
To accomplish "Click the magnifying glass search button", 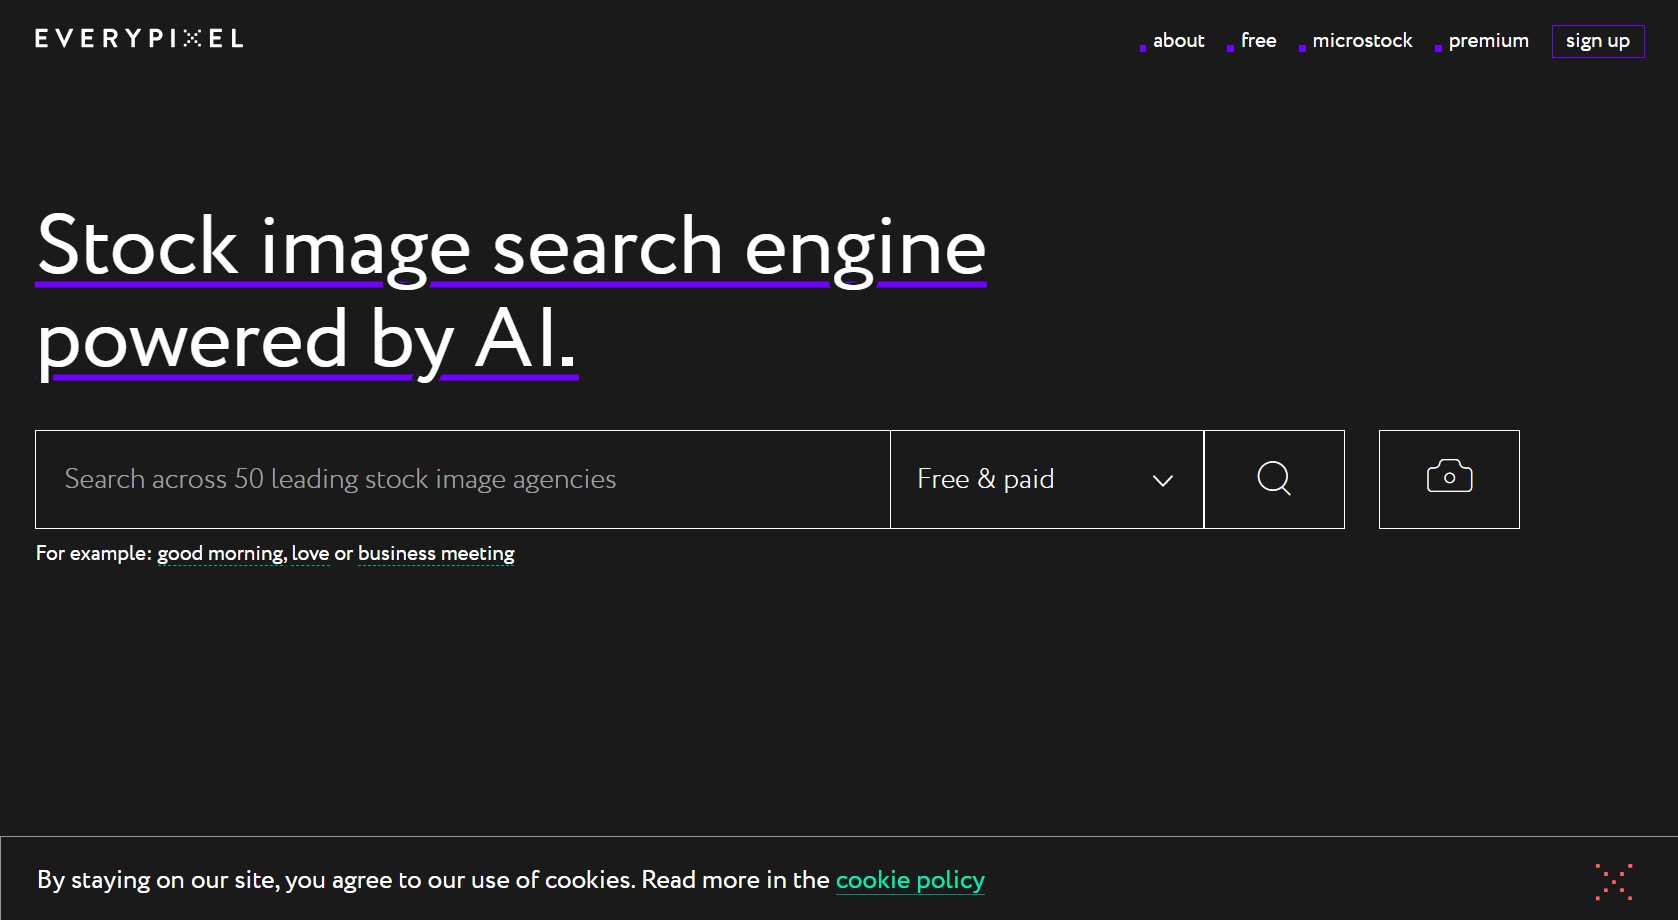I will pyautogui.click(x=1273, y=479).
